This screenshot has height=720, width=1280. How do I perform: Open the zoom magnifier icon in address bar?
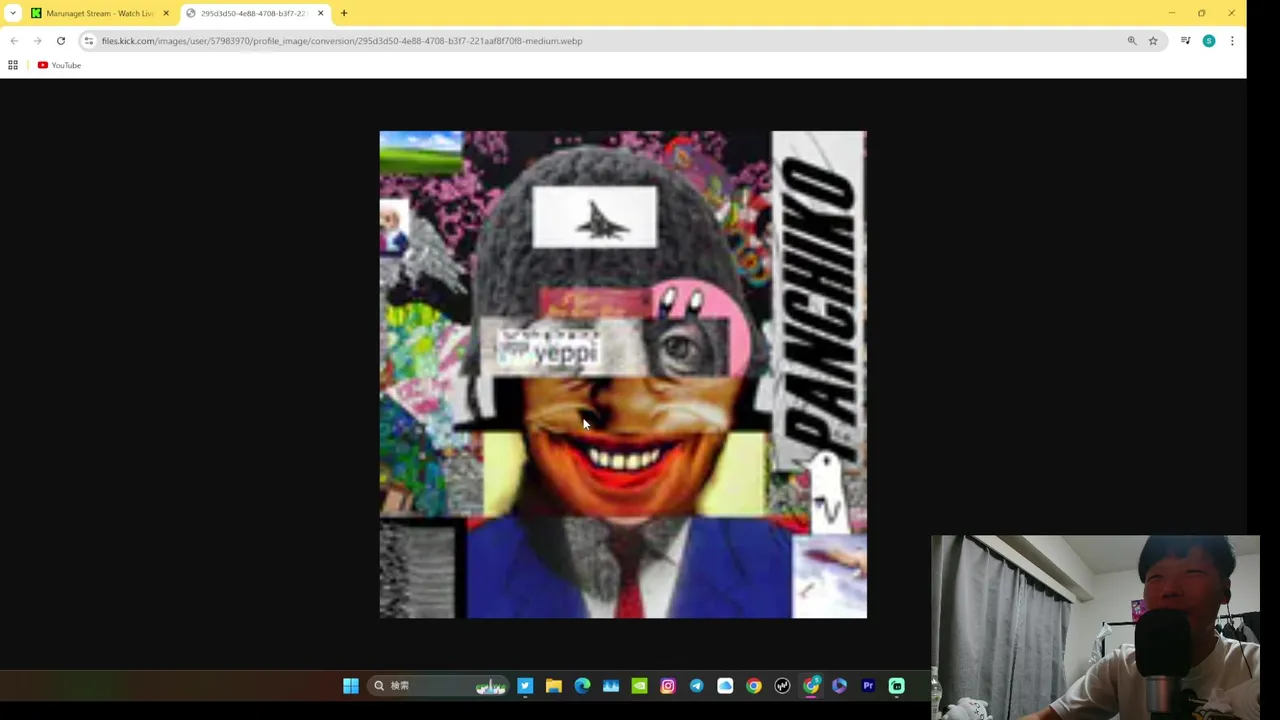point(1132,41)
